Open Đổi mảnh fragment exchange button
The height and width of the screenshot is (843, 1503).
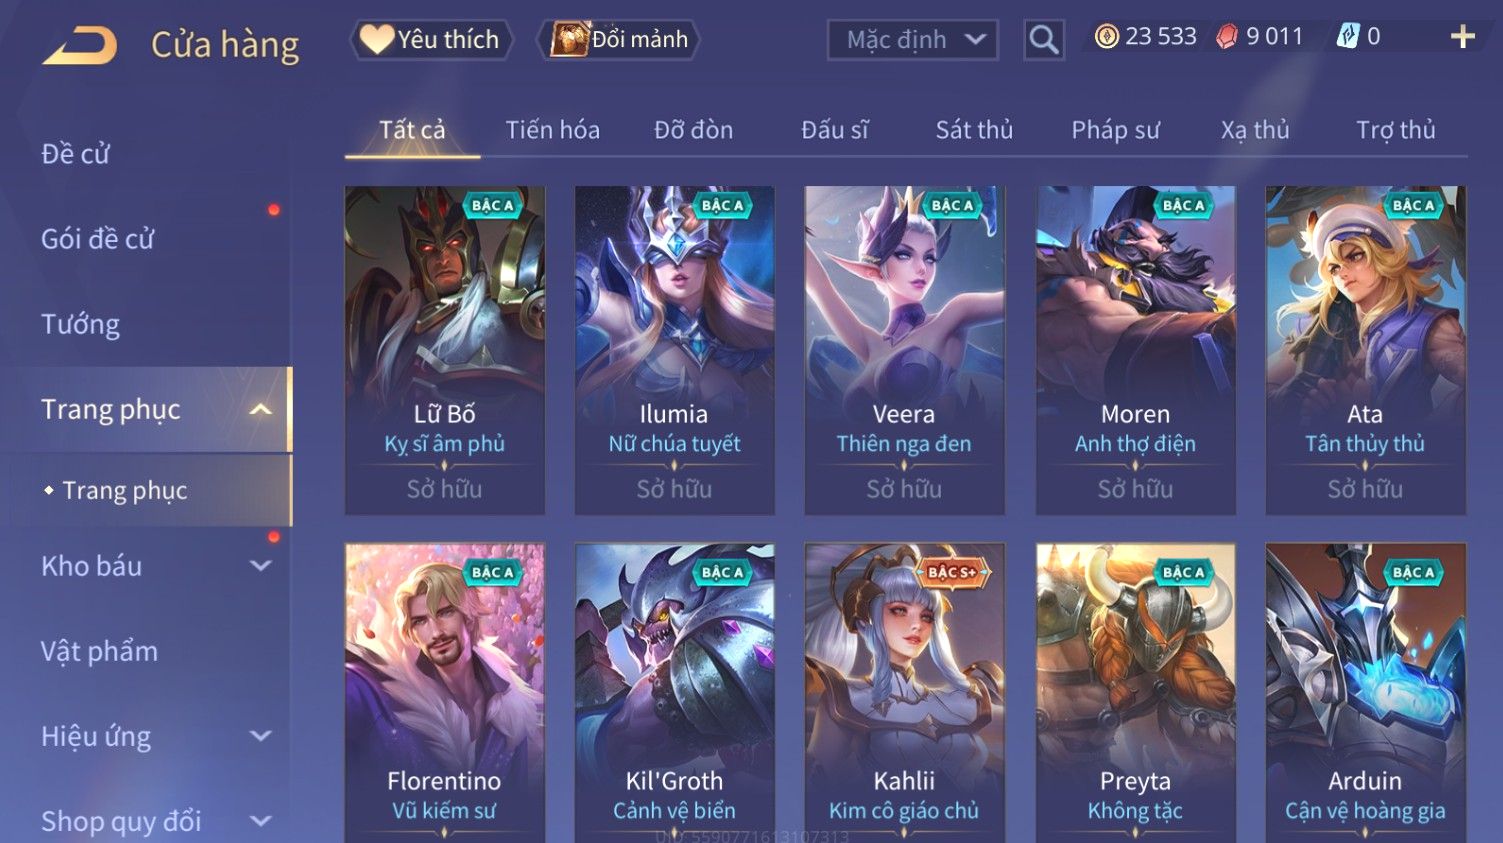pos(618,39)
